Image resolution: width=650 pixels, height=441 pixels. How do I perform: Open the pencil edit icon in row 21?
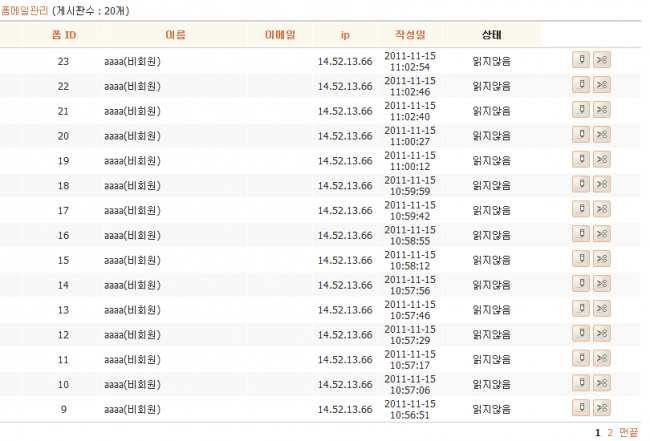(x=581, y=109)
